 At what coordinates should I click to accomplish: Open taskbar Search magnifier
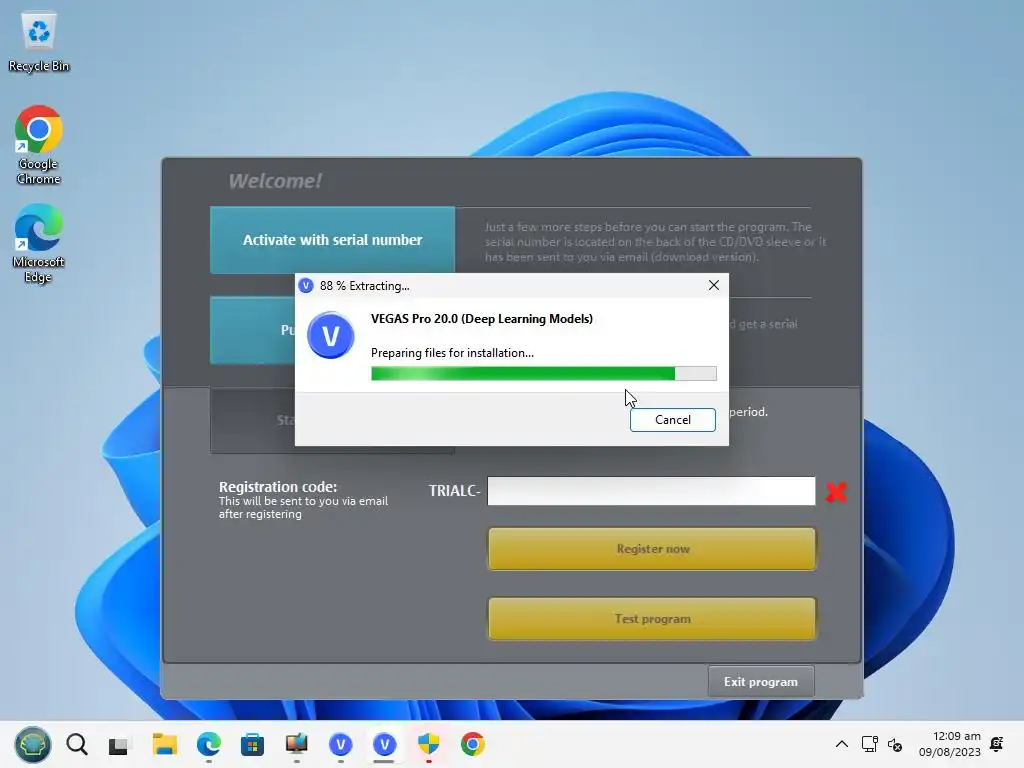[77, 744]
